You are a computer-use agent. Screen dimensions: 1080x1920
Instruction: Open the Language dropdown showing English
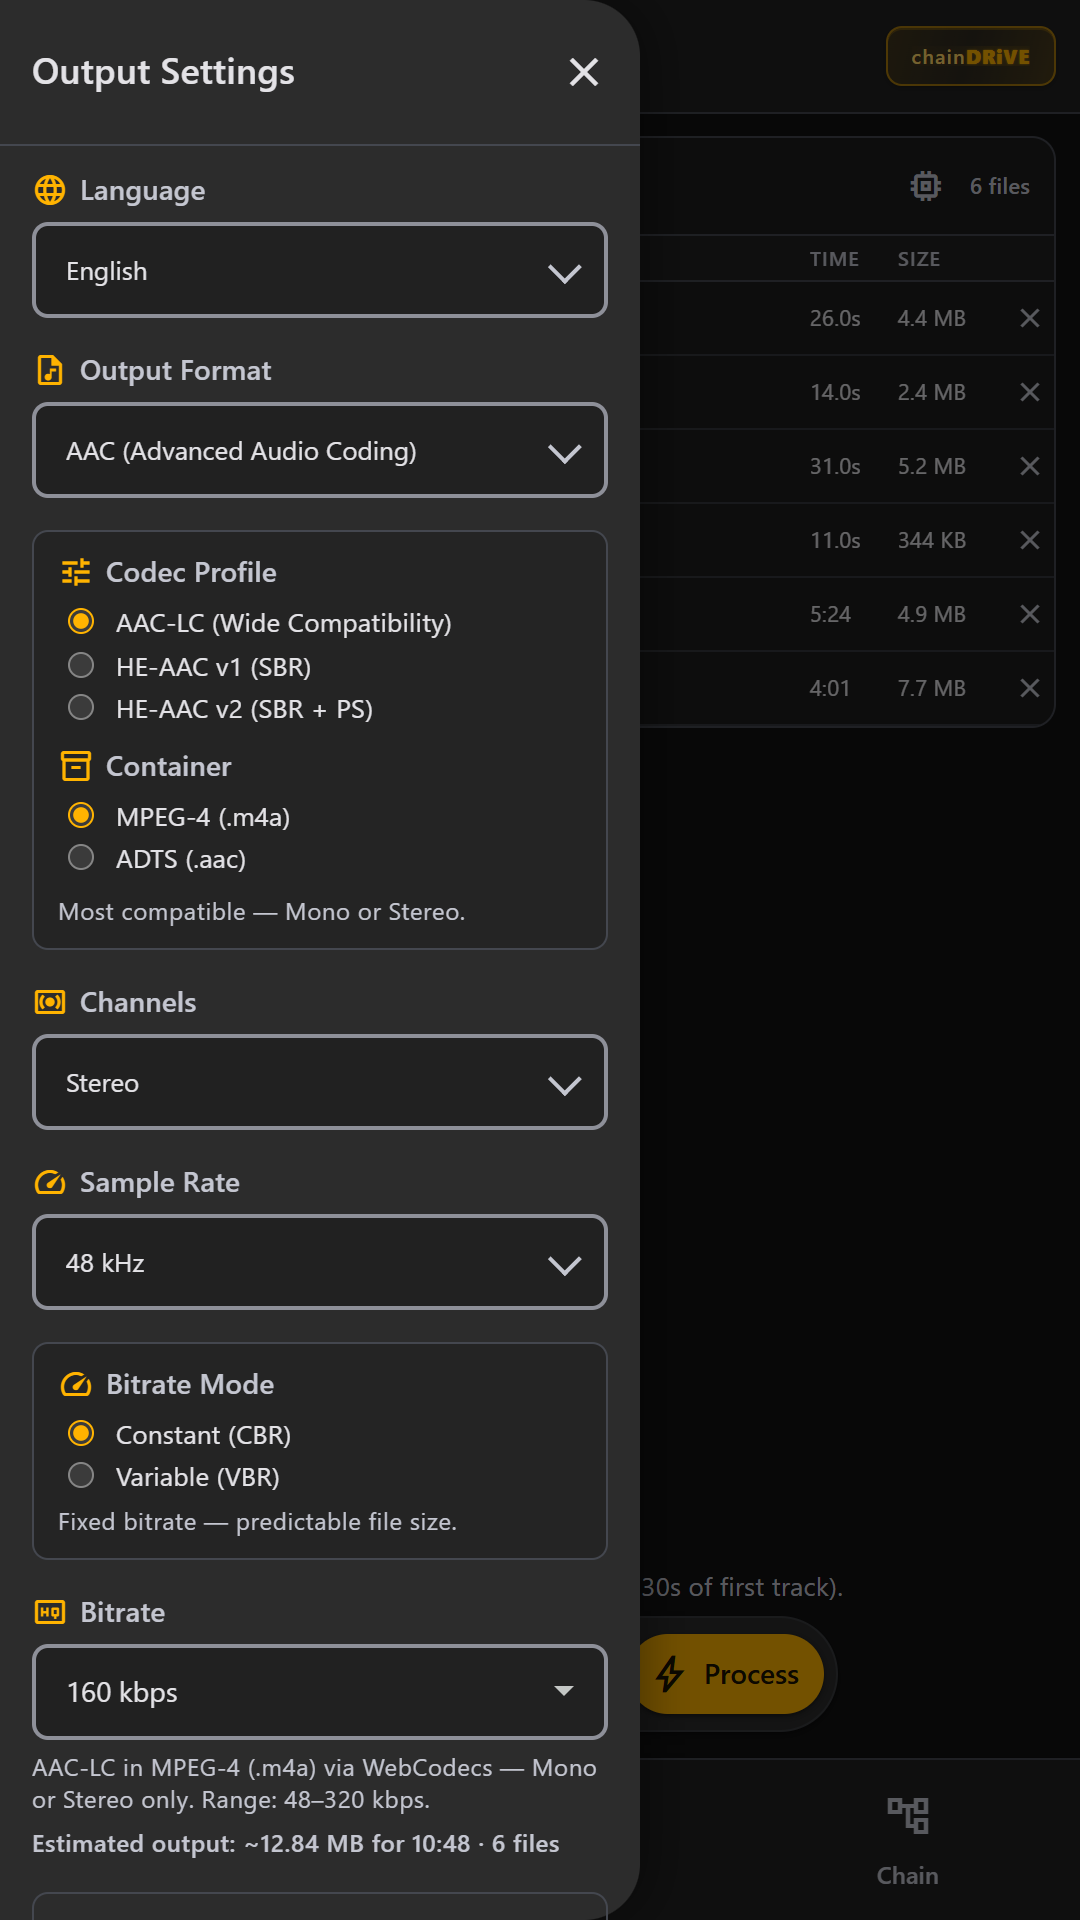[x=320, y=271]
